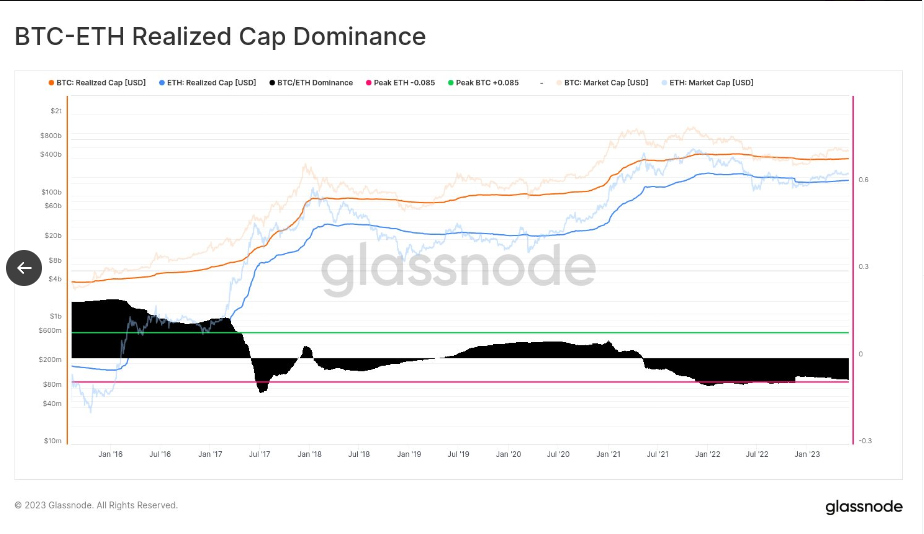Image resolution: width=924 pixels, height=534 pixels.
Task: Click the glassnode logo at bottom right
Action: click(x=863, y=507)
